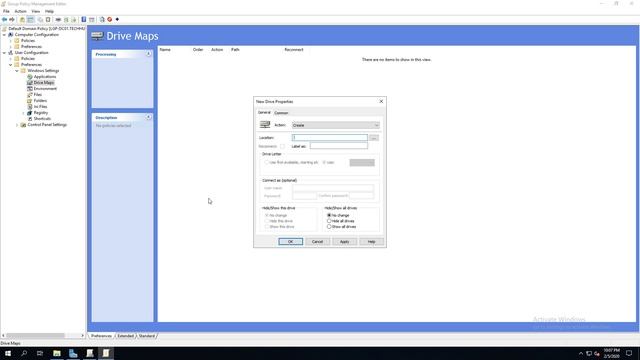Select 'Use first available, starting at' option
This screenshot has width=640, height=360.
click(x=267, y=162)
